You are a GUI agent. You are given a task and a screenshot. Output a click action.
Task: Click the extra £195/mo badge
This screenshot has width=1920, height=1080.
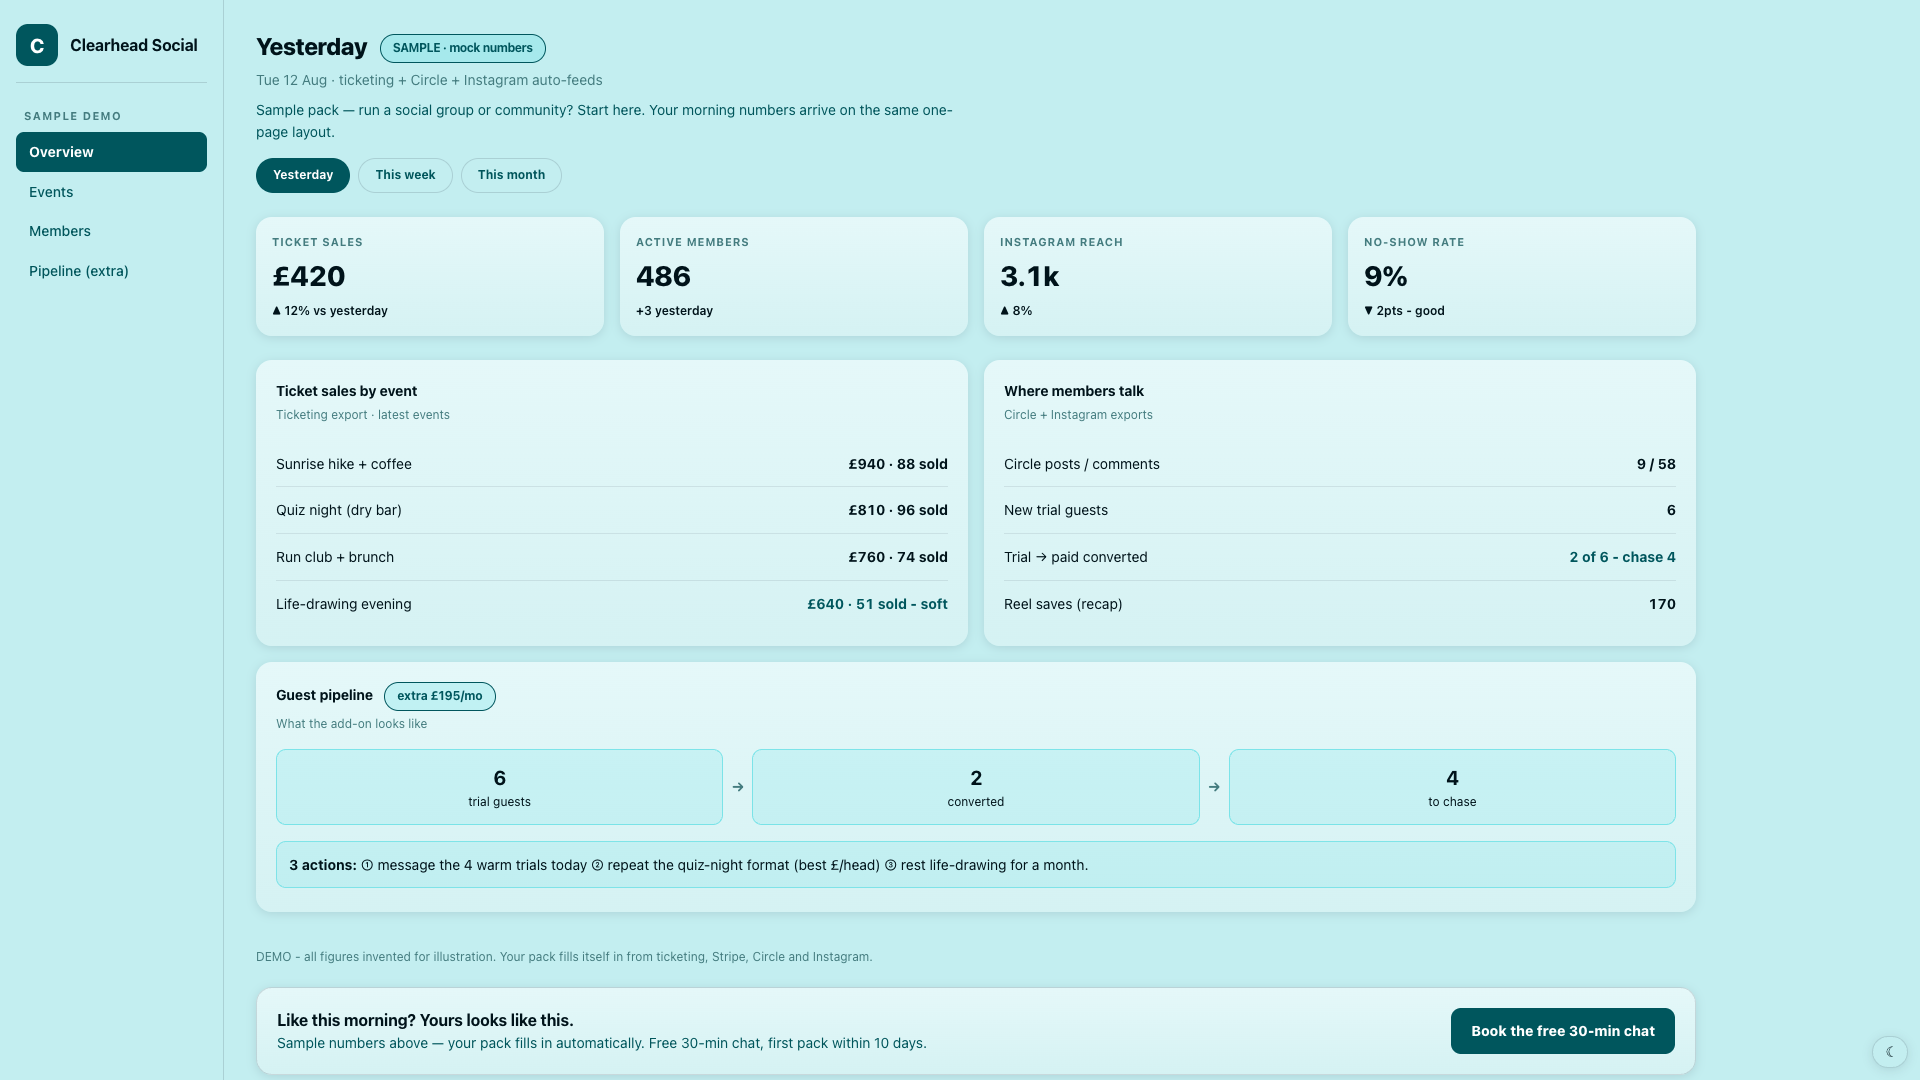point(440,696)
